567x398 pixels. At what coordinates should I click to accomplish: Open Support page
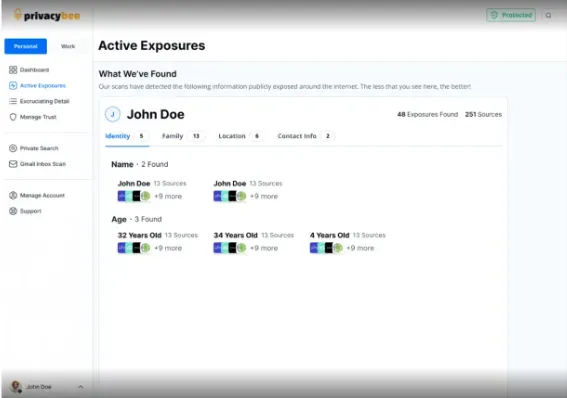click(31, 211)
